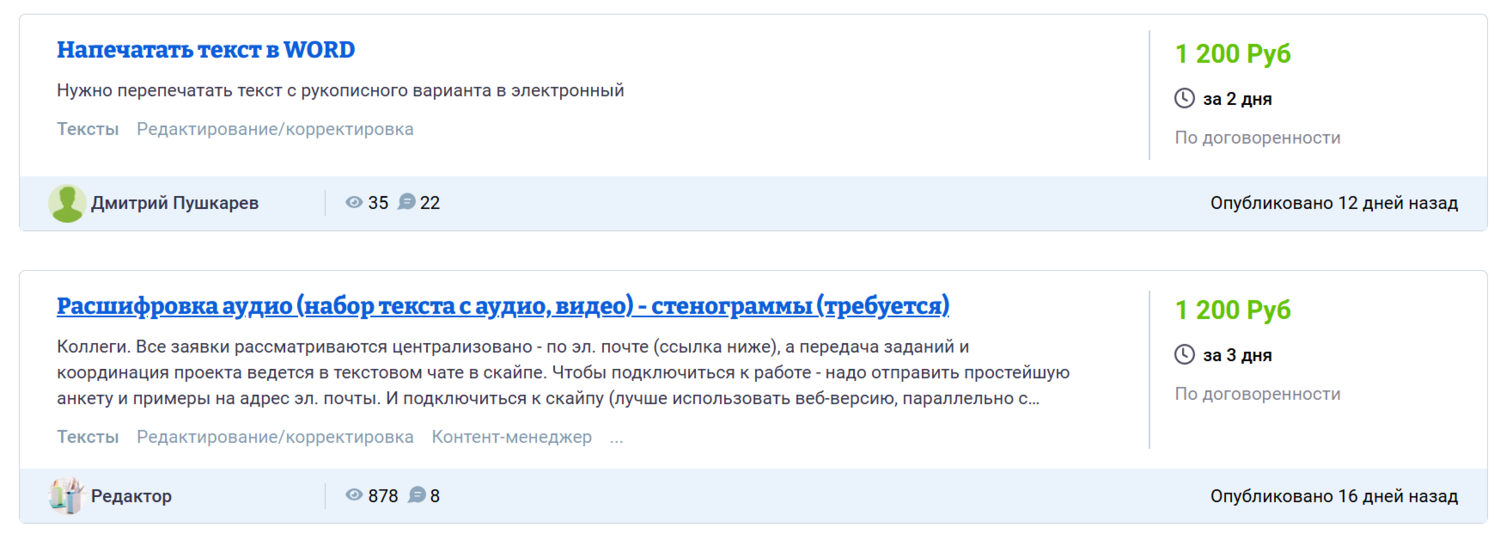
Task: Select 'Редактирование/корректировка' tag in second listing
Action: tap(275, 437)
